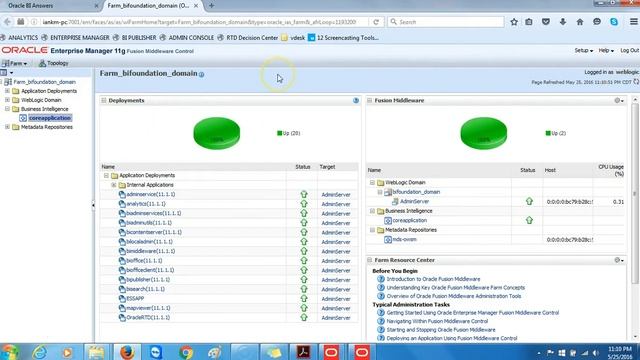This screenshot has width=640, height=360.
Task: Collapse Business Intelligence in navigation tree
Action: [x=7, y=109]
